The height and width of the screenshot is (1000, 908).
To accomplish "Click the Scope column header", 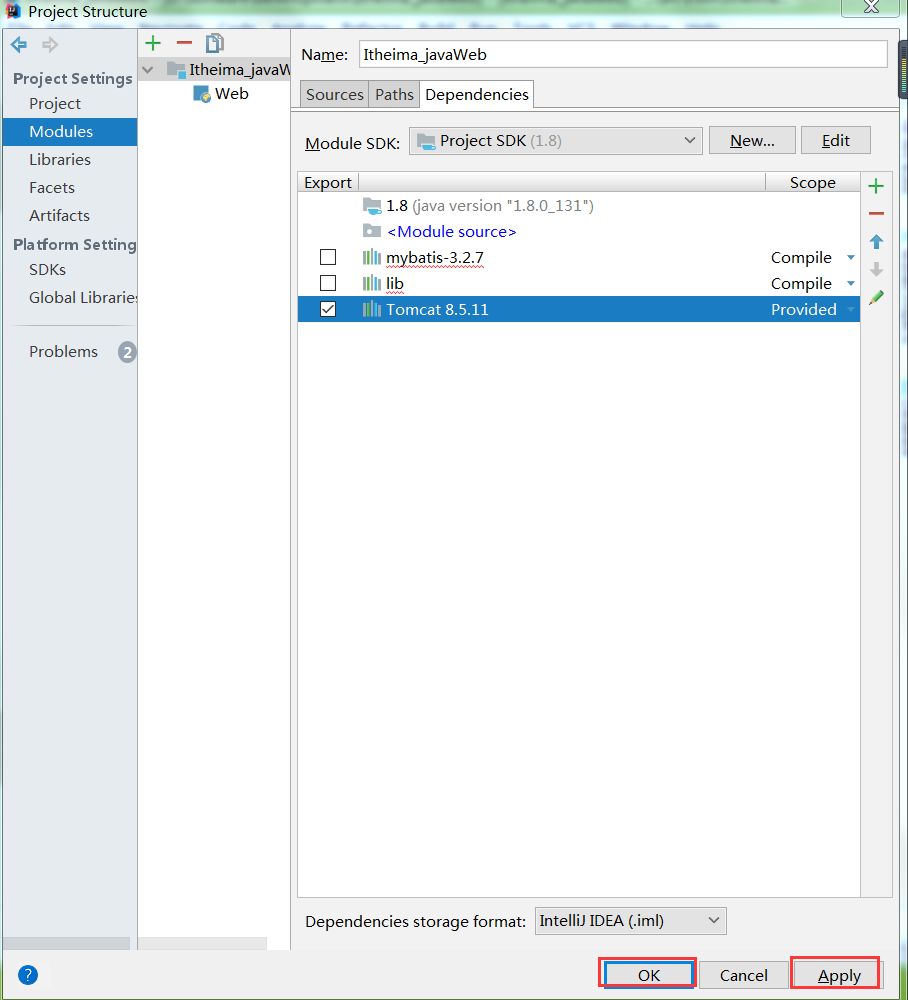I will (x=812, y=182).
